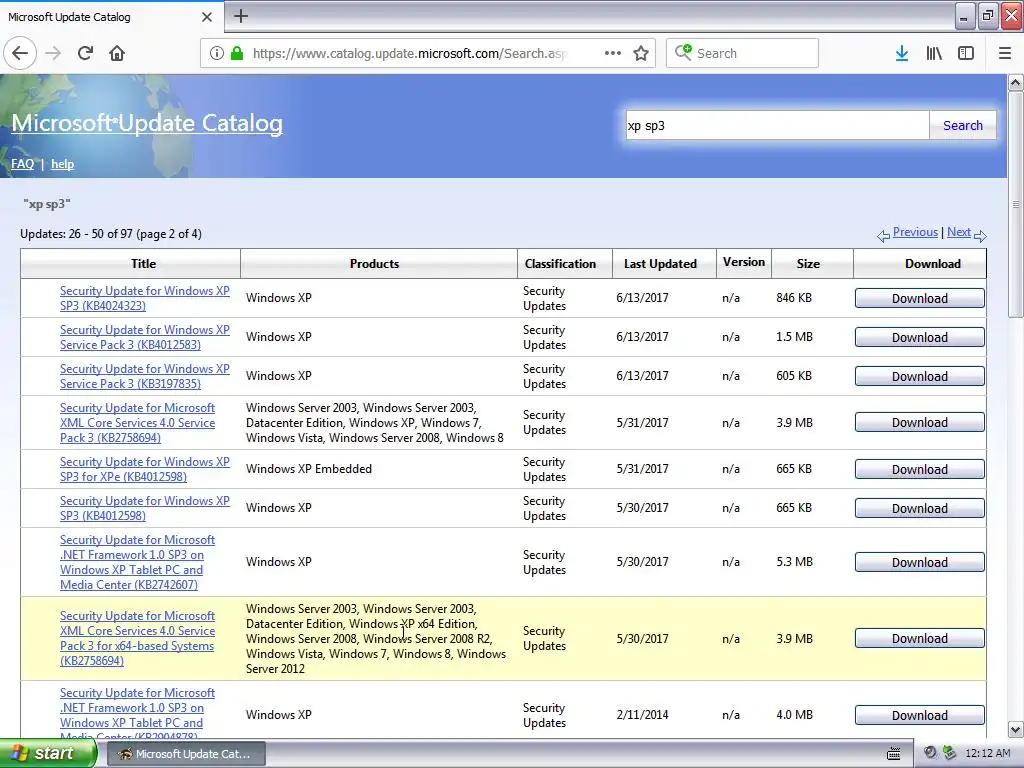Open XML Core Services x64-based KB2758694 link
This screenshot has height=768, width=1024.
[x=137, y=638]
